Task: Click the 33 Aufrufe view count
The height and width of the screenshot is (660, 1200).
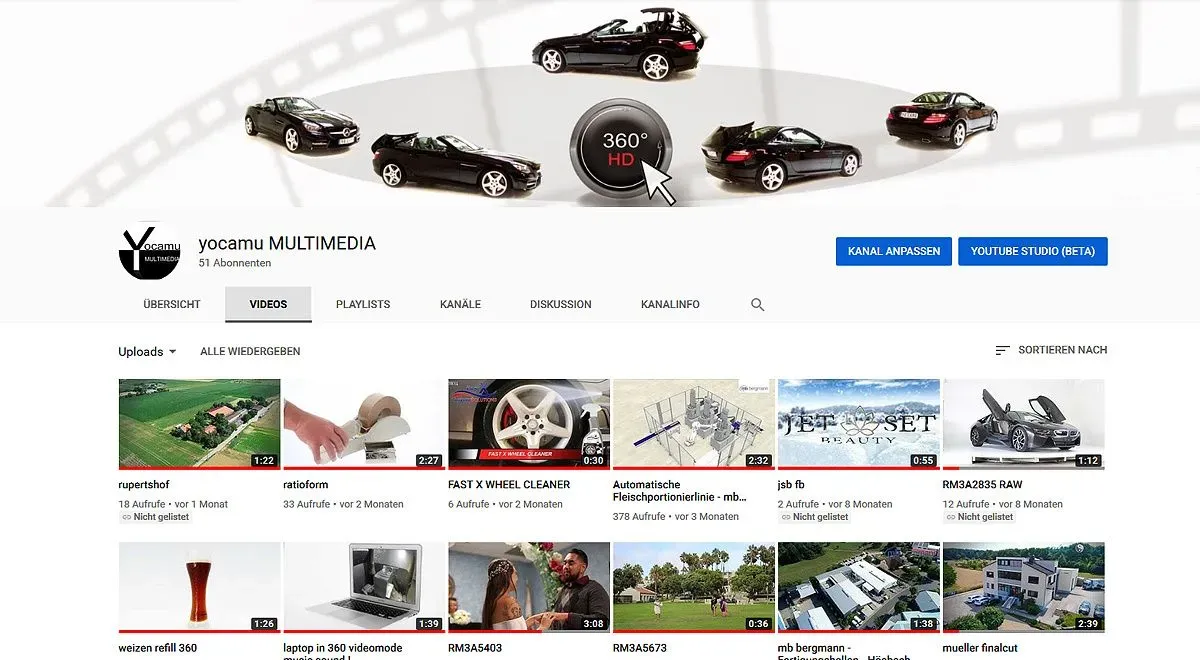Action: (307, 505)
